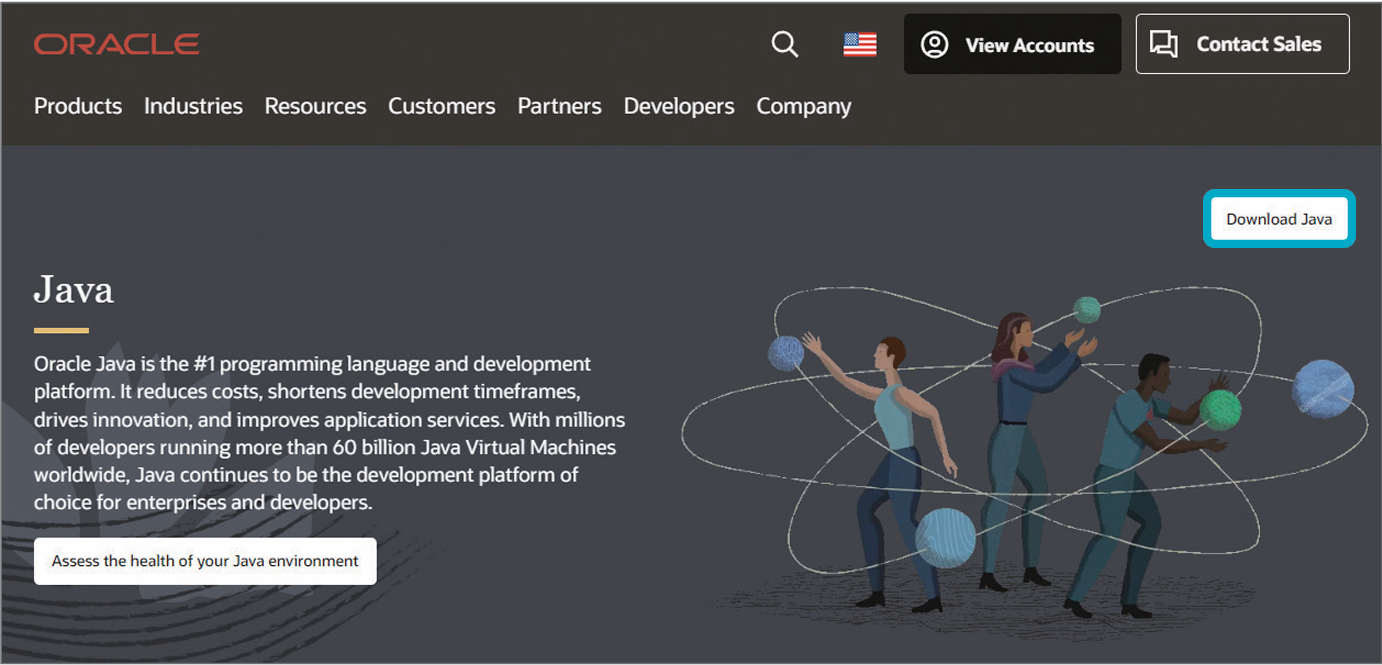This screenshot has height=665, width=1382.
Task: Open the Products menu
Action: [78, 106]
